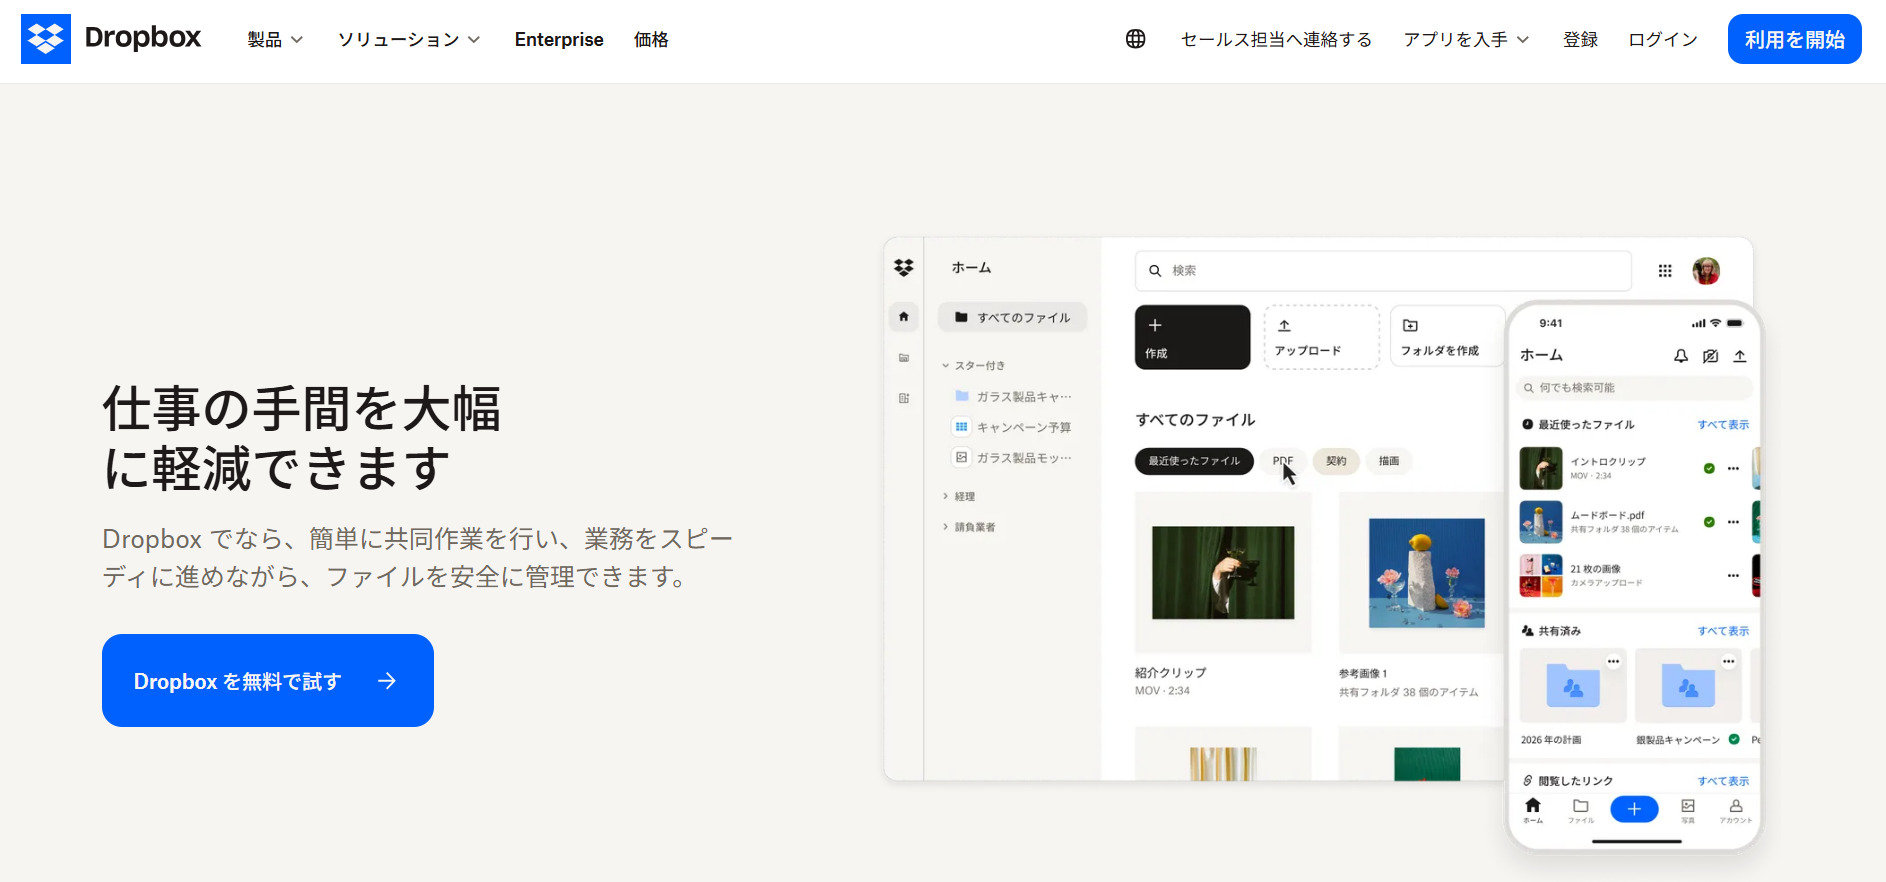Open more options for ムードボード.pdf
The height and width of the screenshot is (882, 1886).
click(x=1733, y=522)
